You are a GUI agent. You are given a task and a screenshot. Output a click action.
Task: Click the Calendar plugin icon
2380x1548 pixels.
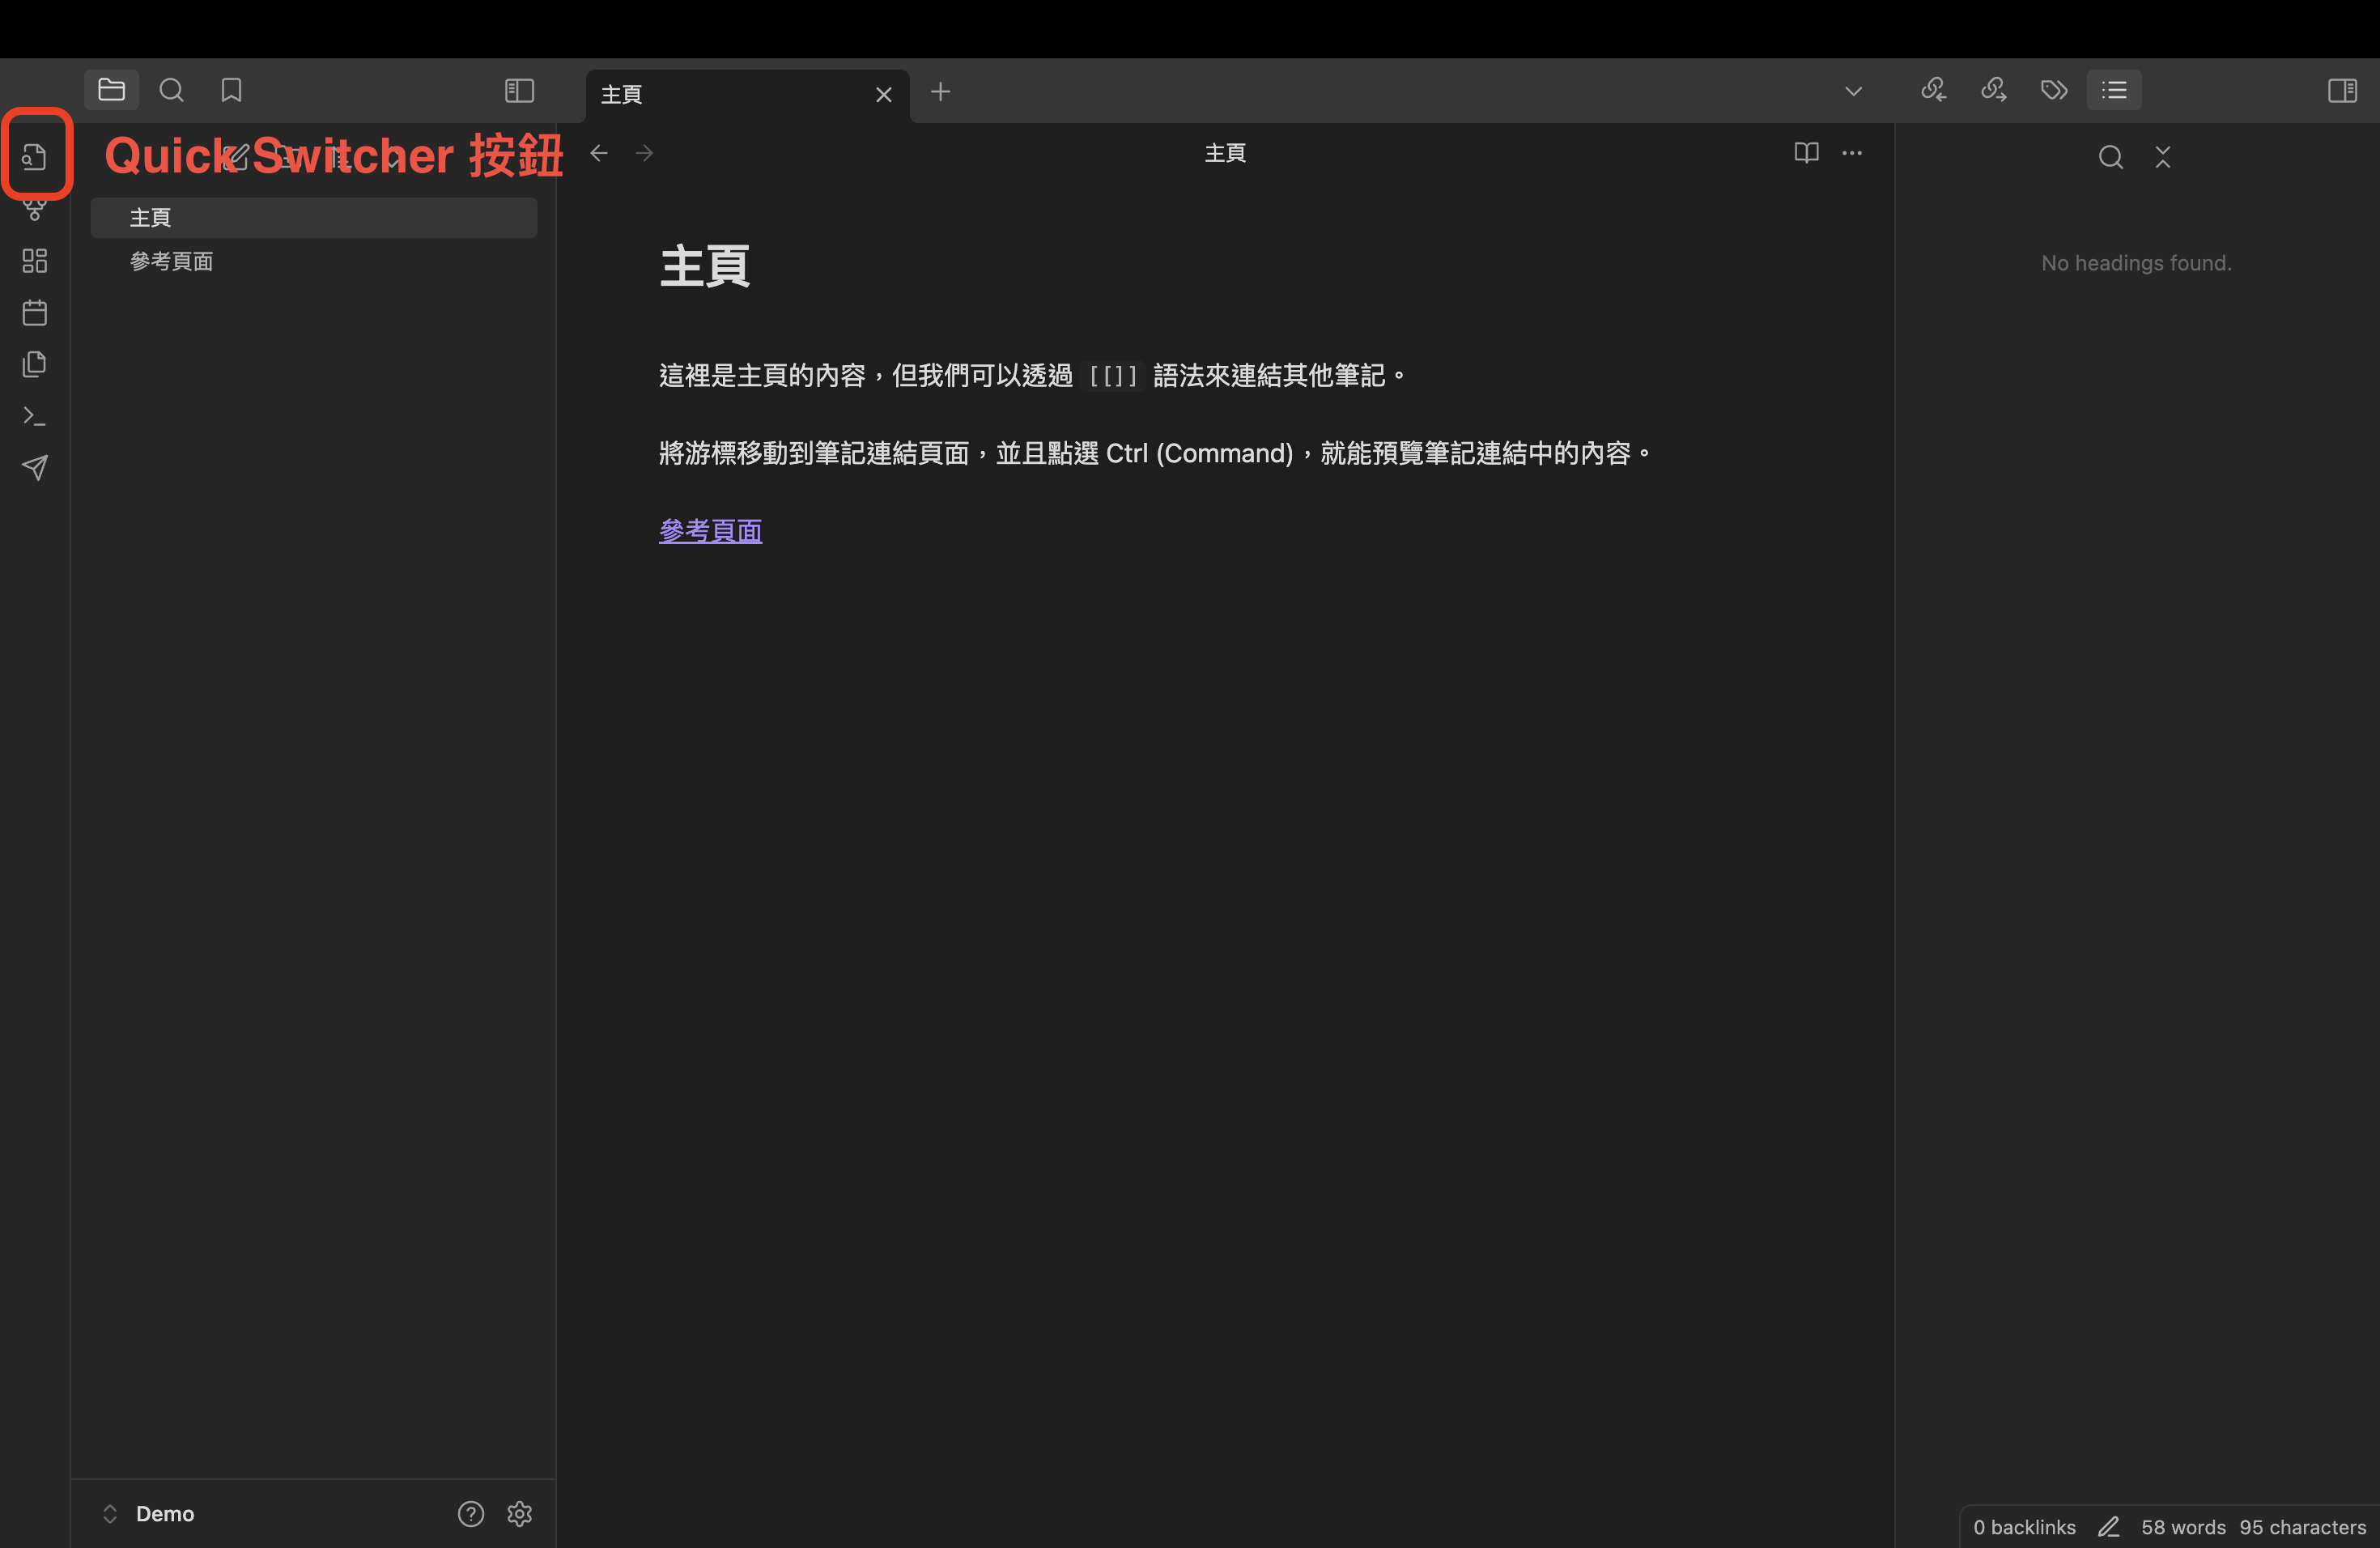pyautogui.click(x=35, y=313)
